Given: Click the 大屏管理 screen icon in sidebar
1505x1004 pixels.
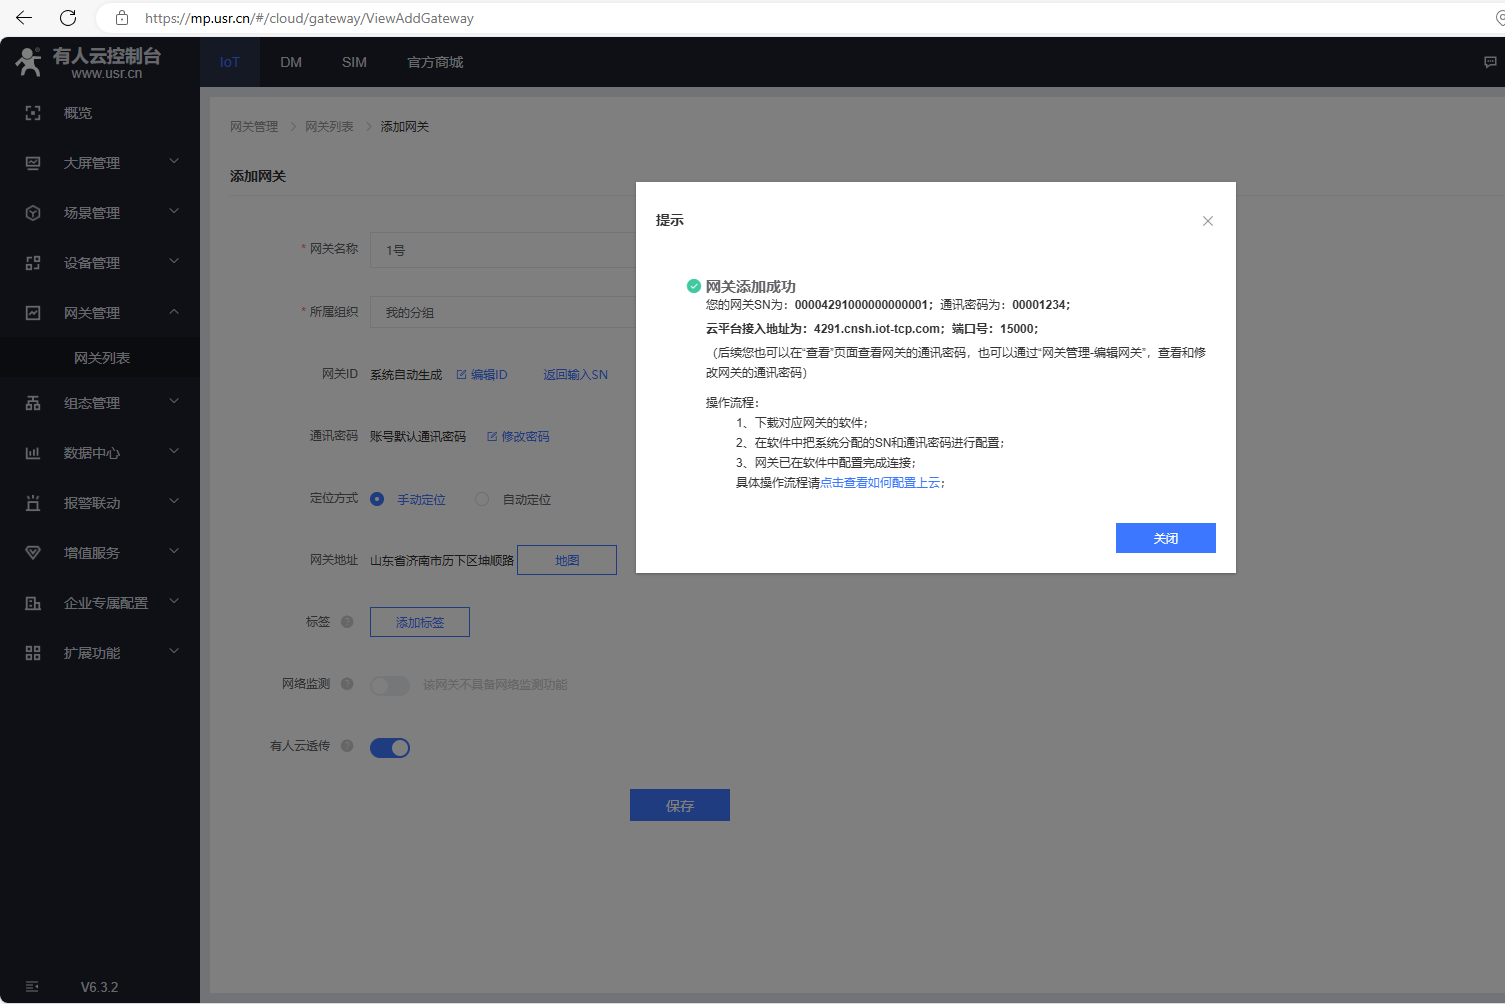Looking at the screenshot, I should pos(33,163).
